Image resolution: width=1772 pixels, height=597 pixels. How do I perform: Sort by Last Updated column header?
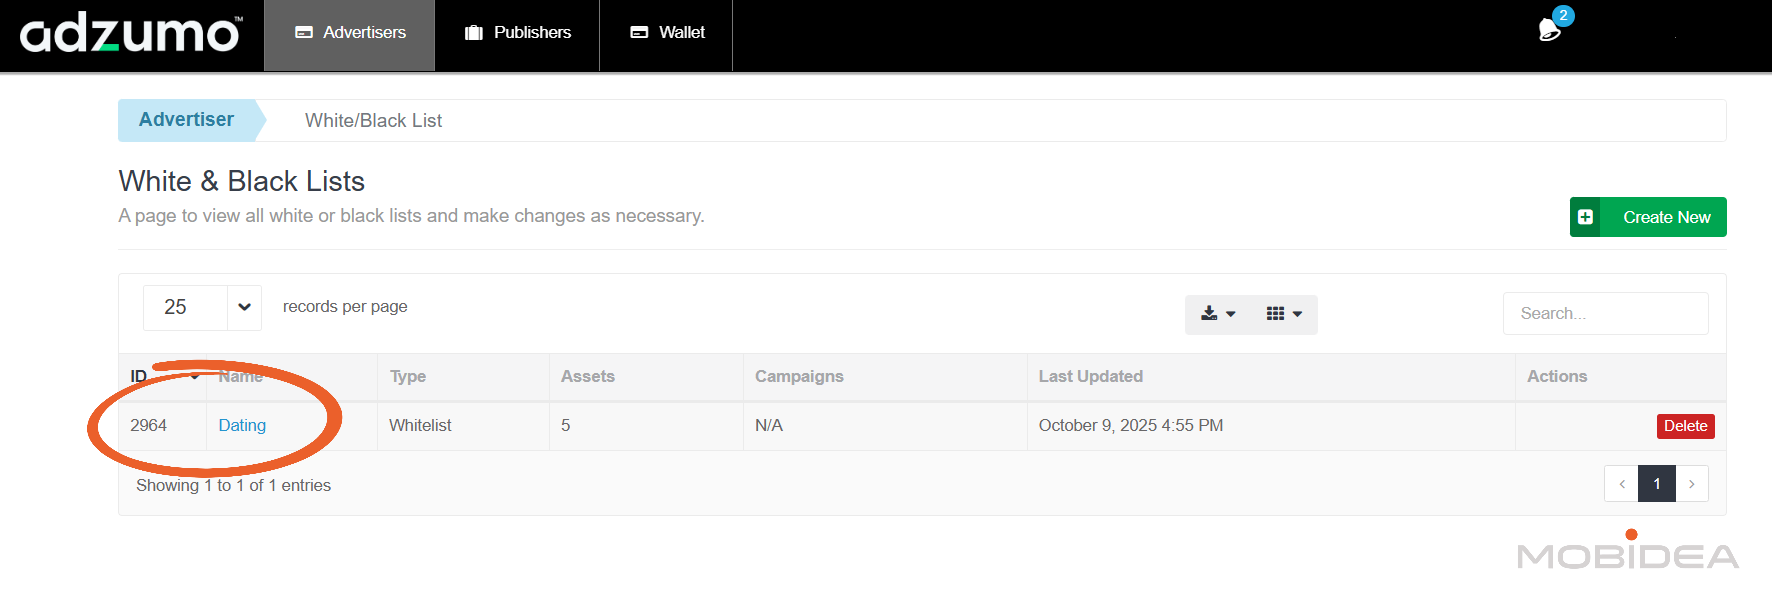point(1090,377)
